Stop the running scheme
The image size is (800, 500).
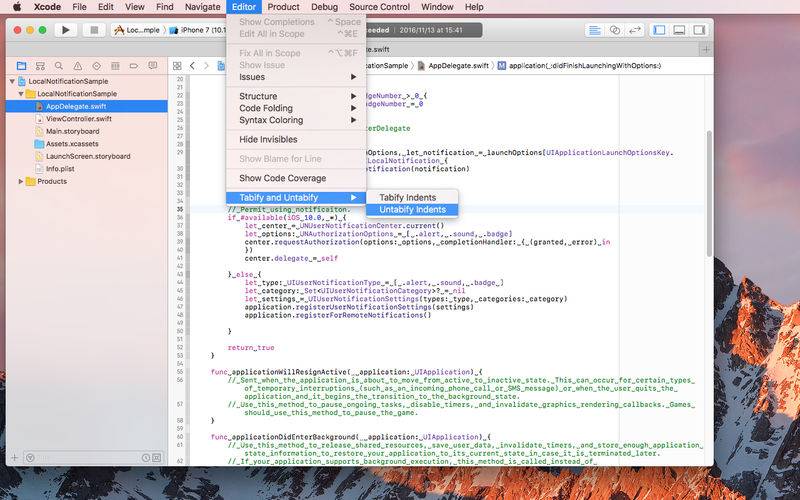(x=94, y=30)
